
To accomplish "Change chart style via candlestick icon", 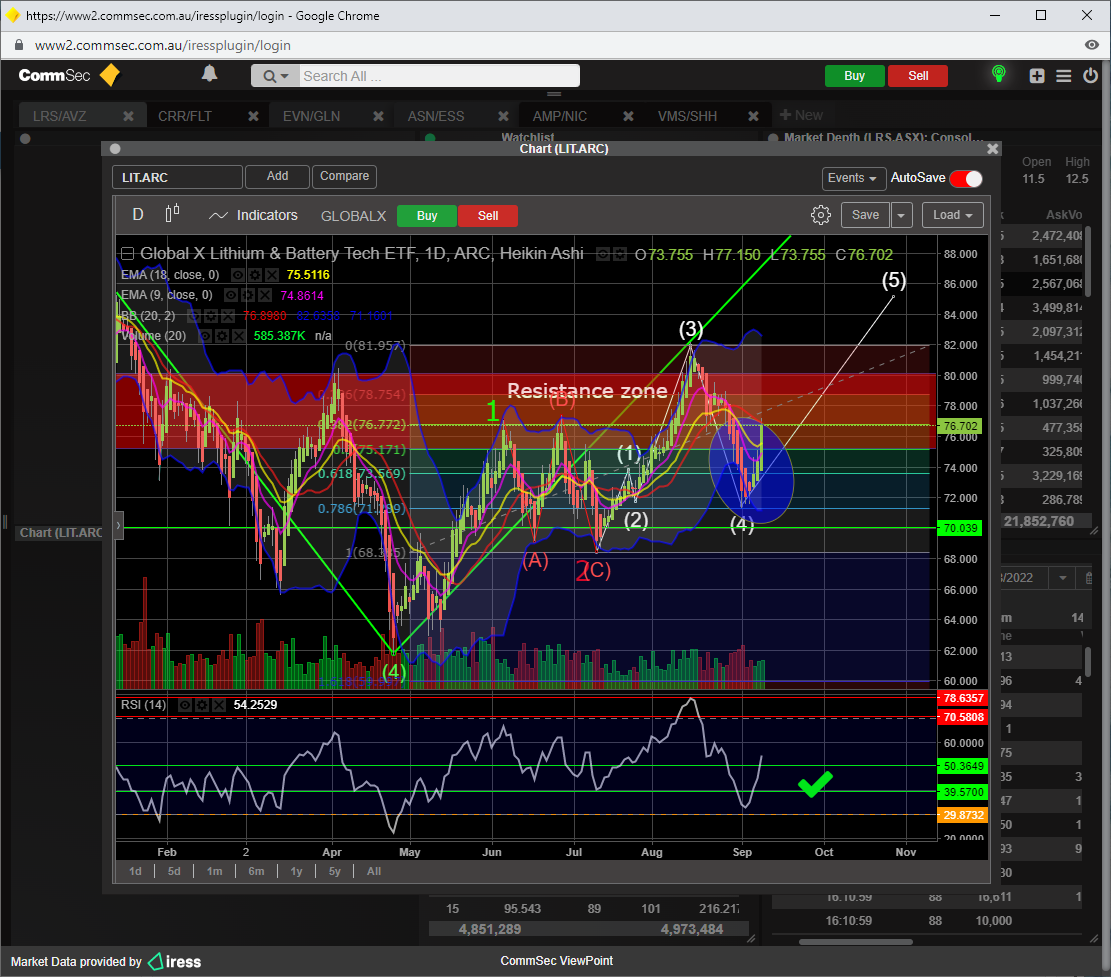I will pyautogui.click(x=173, y=214).
